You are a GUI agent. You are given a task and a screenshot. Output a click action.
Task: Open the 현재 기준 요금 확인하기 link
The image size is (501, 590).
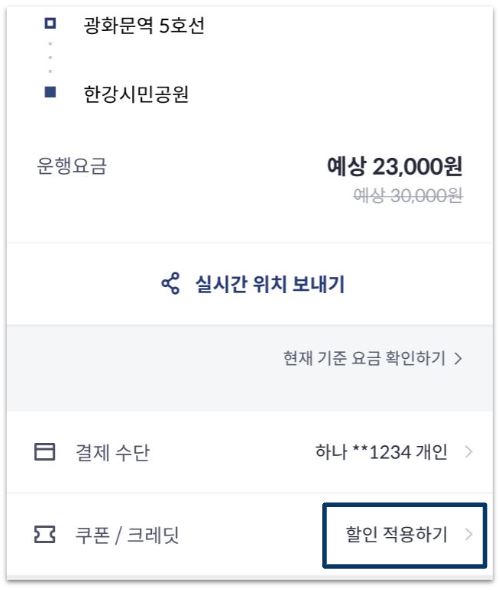372,358
